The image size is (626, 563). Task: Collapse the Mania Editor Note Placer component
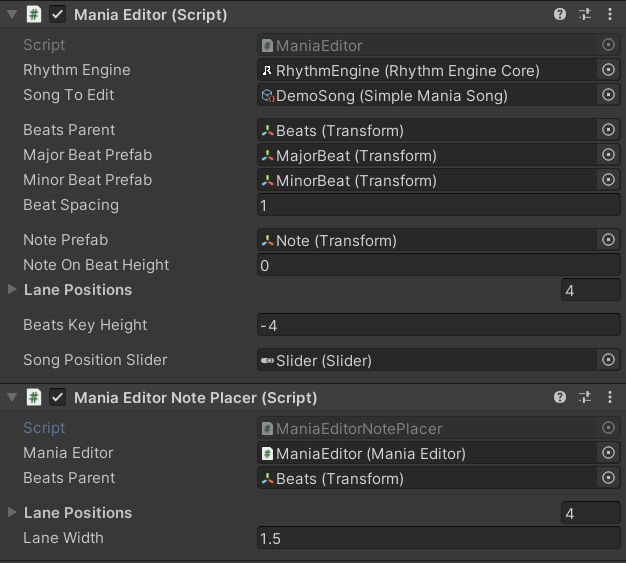(12, 398)
